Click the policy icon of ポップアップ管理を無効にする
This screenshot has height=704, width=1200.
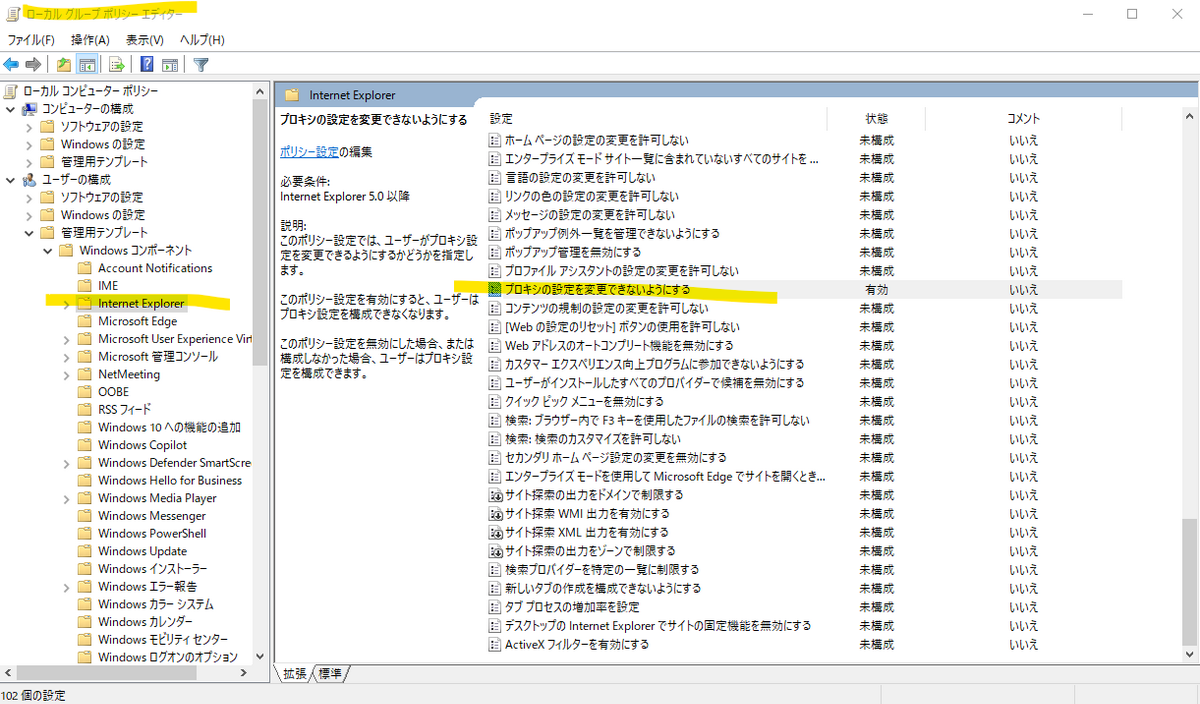click(x=495, y=252)
